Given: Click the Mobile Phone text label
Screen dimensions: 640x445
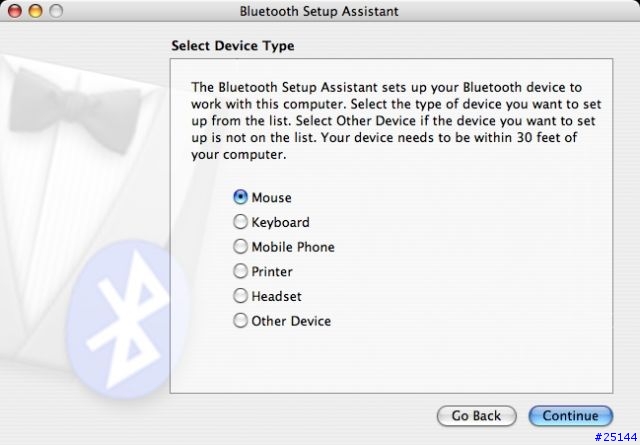Looking at the screenshot, I should [x=293, y=247].
